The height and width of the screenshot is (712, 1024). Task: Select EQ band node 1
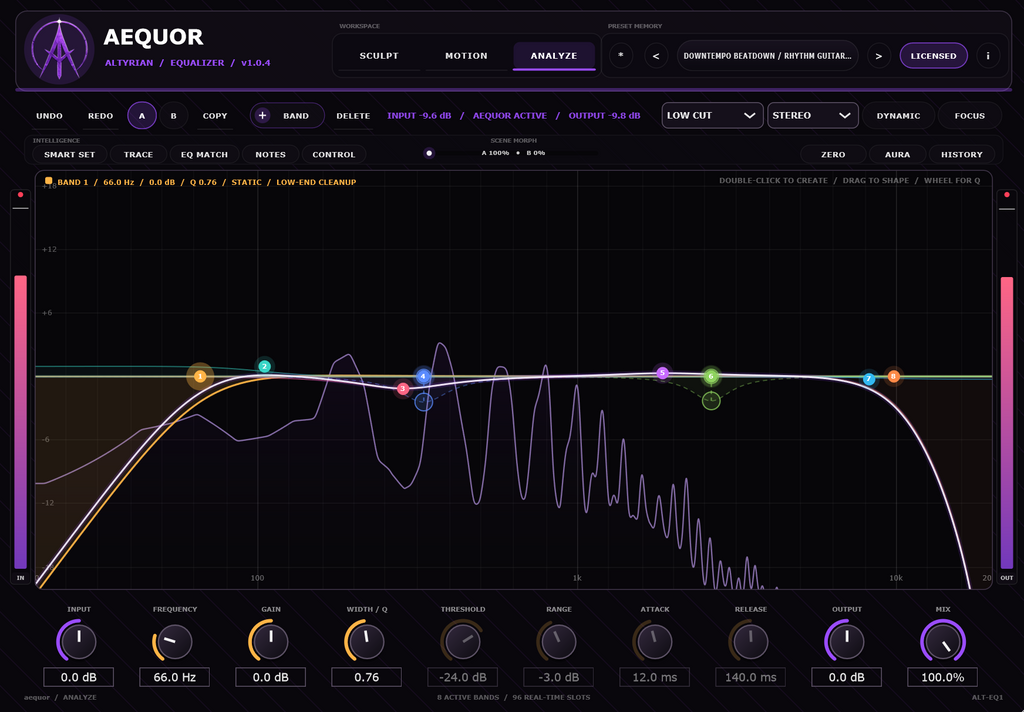[200, 376]
